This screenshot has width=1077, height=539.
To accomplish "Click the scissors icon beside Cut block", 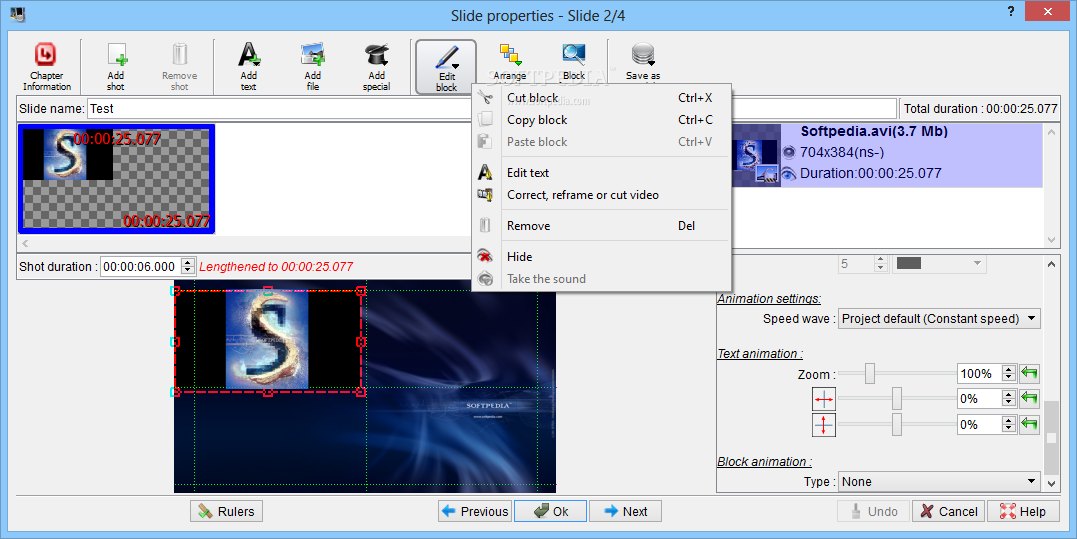I will pyautogui.click(x=486, y=98).
